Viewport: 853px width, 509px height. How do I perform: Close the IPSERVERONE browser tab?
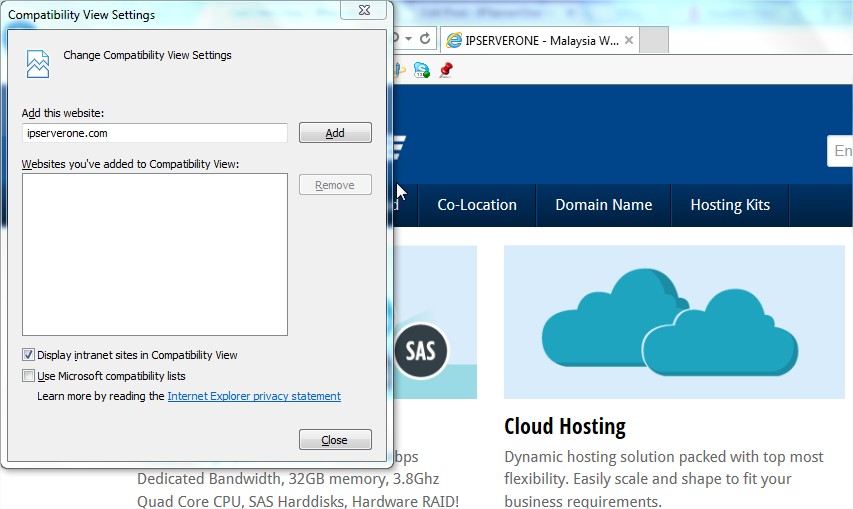[x=628, y=40]
